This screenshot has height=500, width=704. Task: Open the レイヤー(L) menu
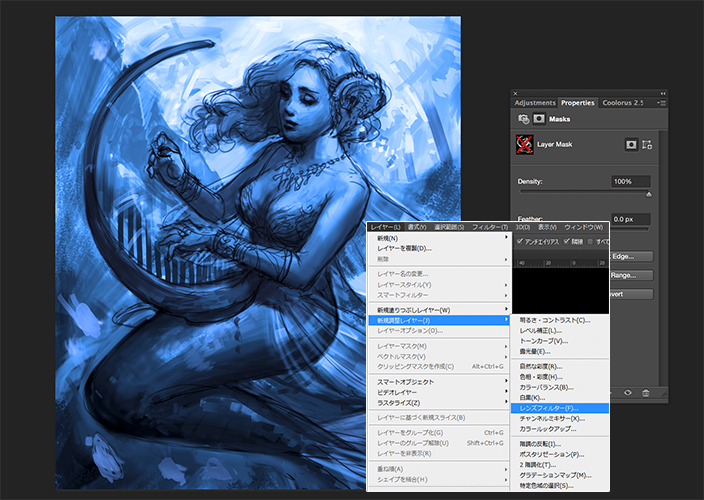(386, 227)
